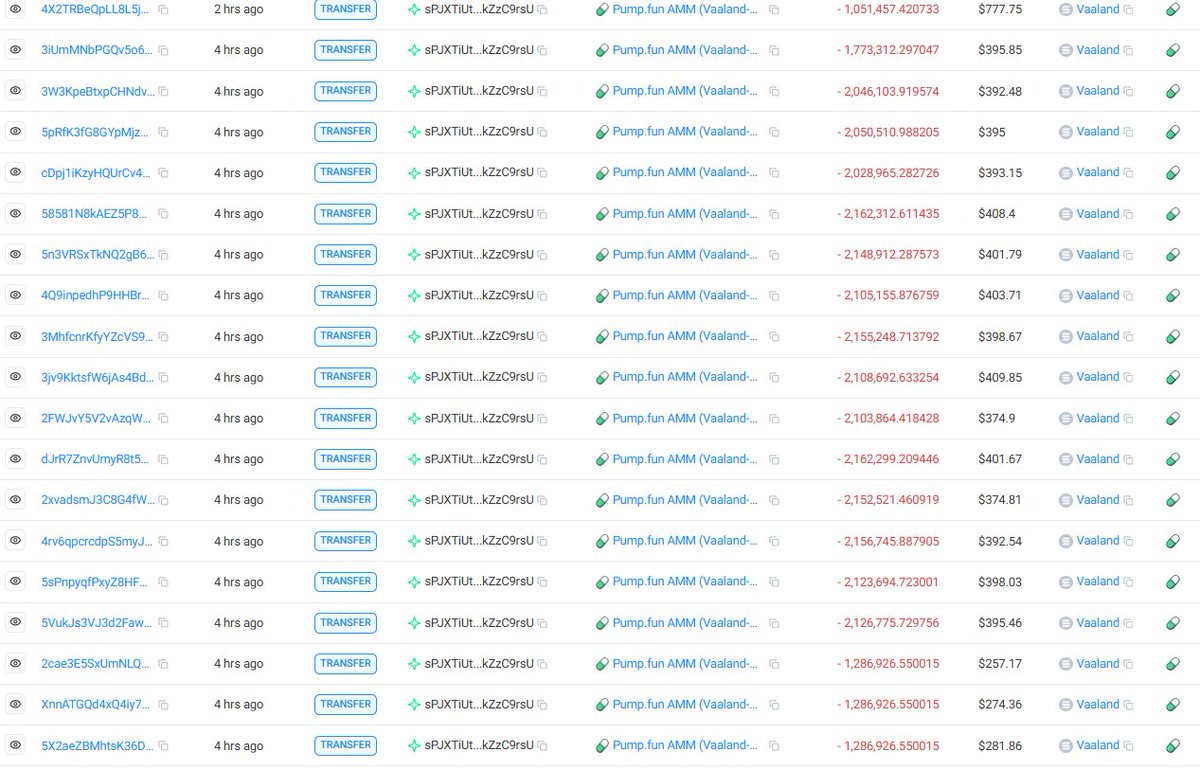
Task: Select the value $401.67
Action: pos(1000,460)
